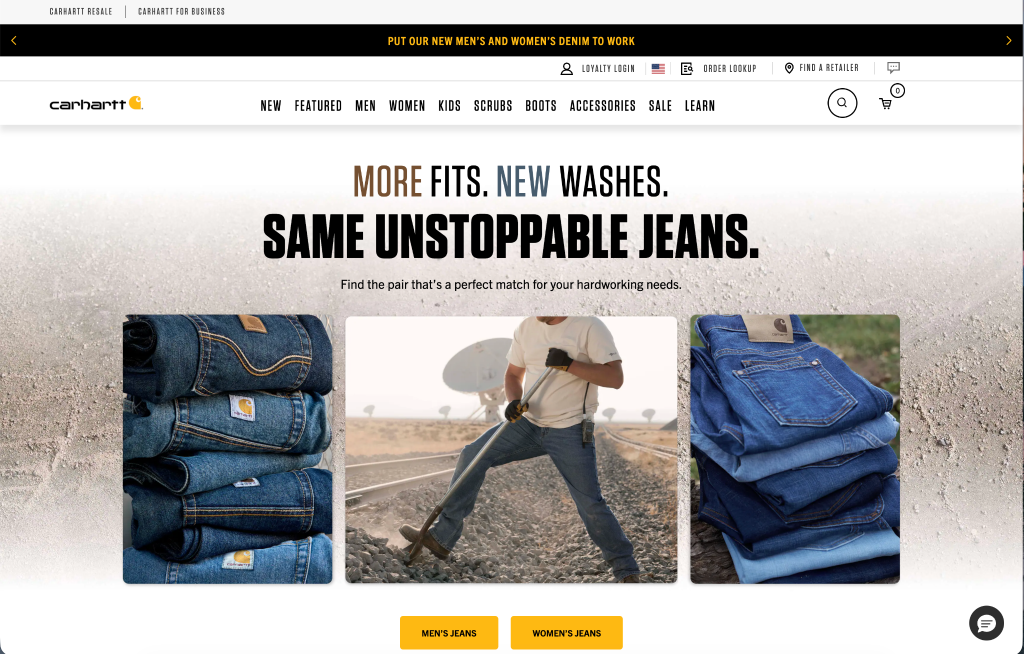Show the previous promo banner message

pos(14,41)
